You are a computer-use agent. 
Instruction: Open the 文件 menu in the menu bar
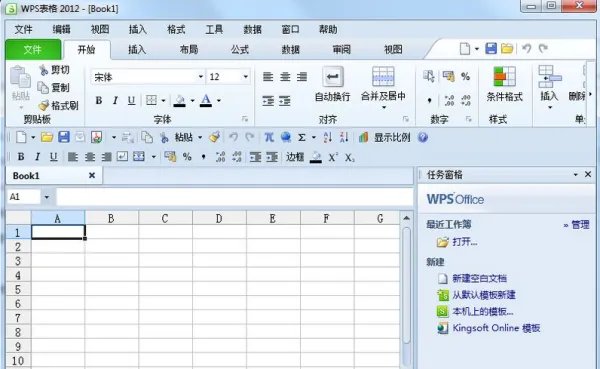click(x=23, y=29)
